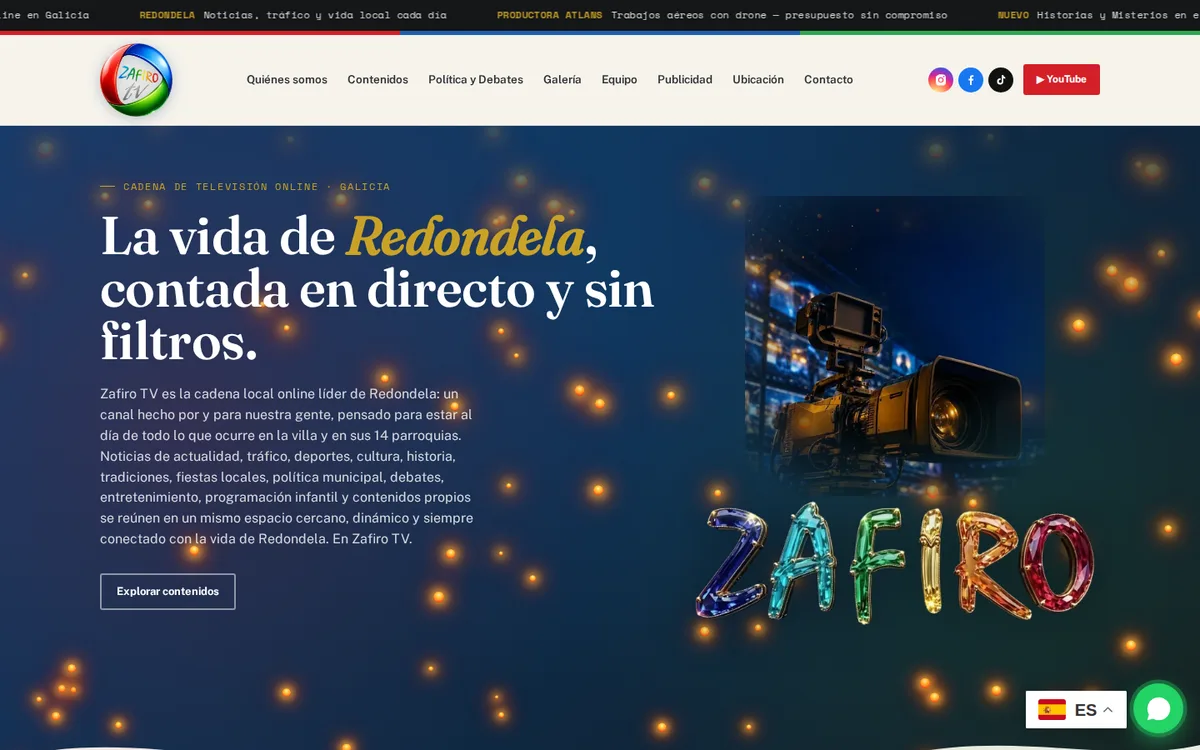
Task: Click the Zafiro TV logo
Action: (136, 80)
